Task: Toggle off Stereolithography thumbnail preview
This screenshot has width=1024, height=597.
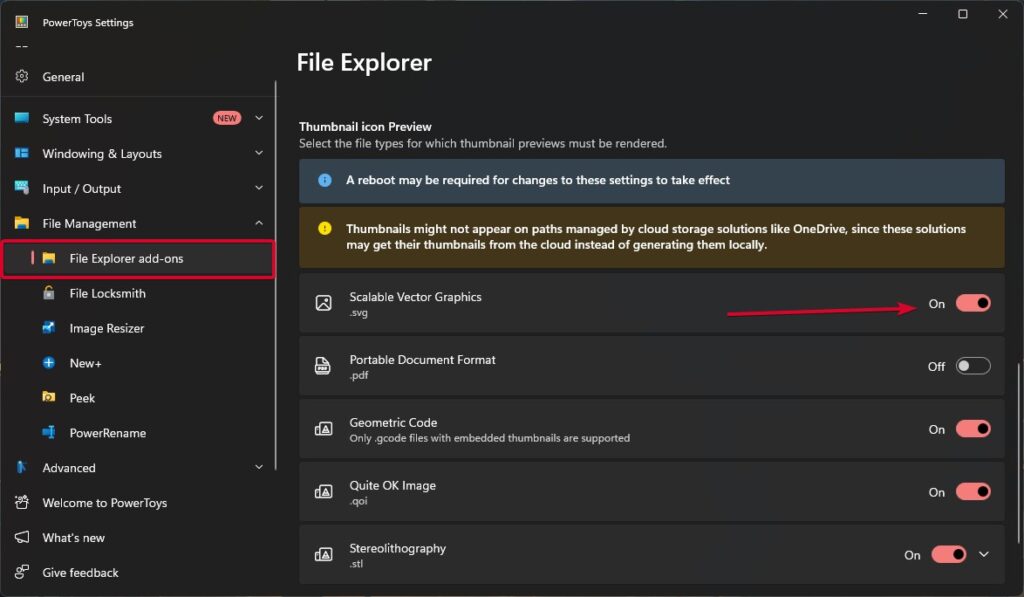Action: (x=949, y=555)
